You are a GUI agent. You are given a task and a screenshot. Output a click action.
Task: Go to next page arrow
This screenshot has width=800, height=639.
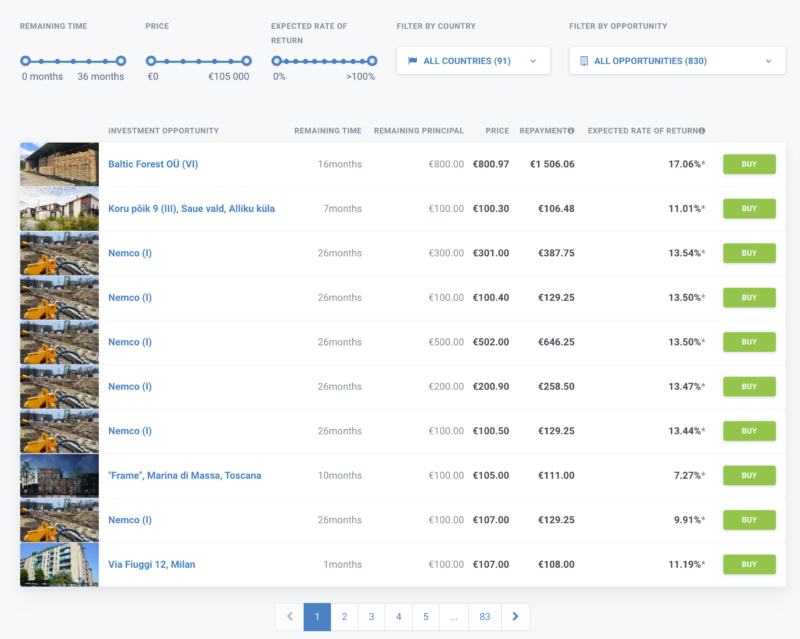(515, 617)
